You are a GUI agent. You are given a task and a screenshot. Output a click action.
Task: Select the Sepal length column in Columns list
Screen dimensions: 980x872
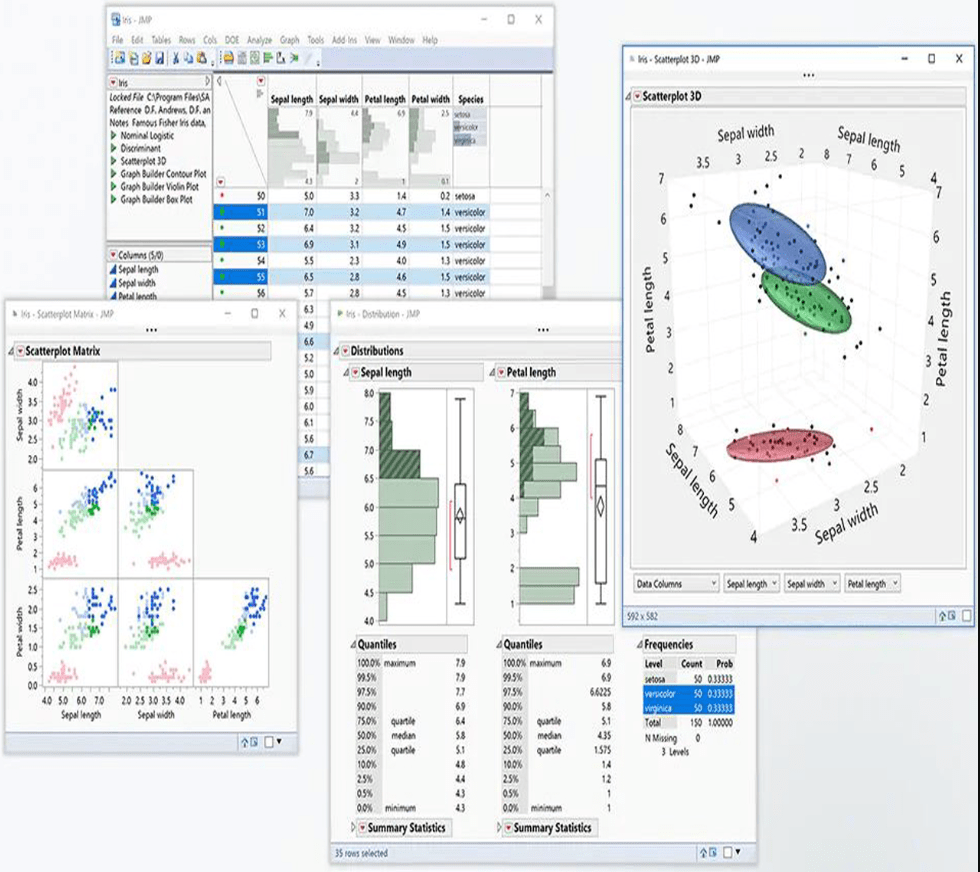click(138, 270)
